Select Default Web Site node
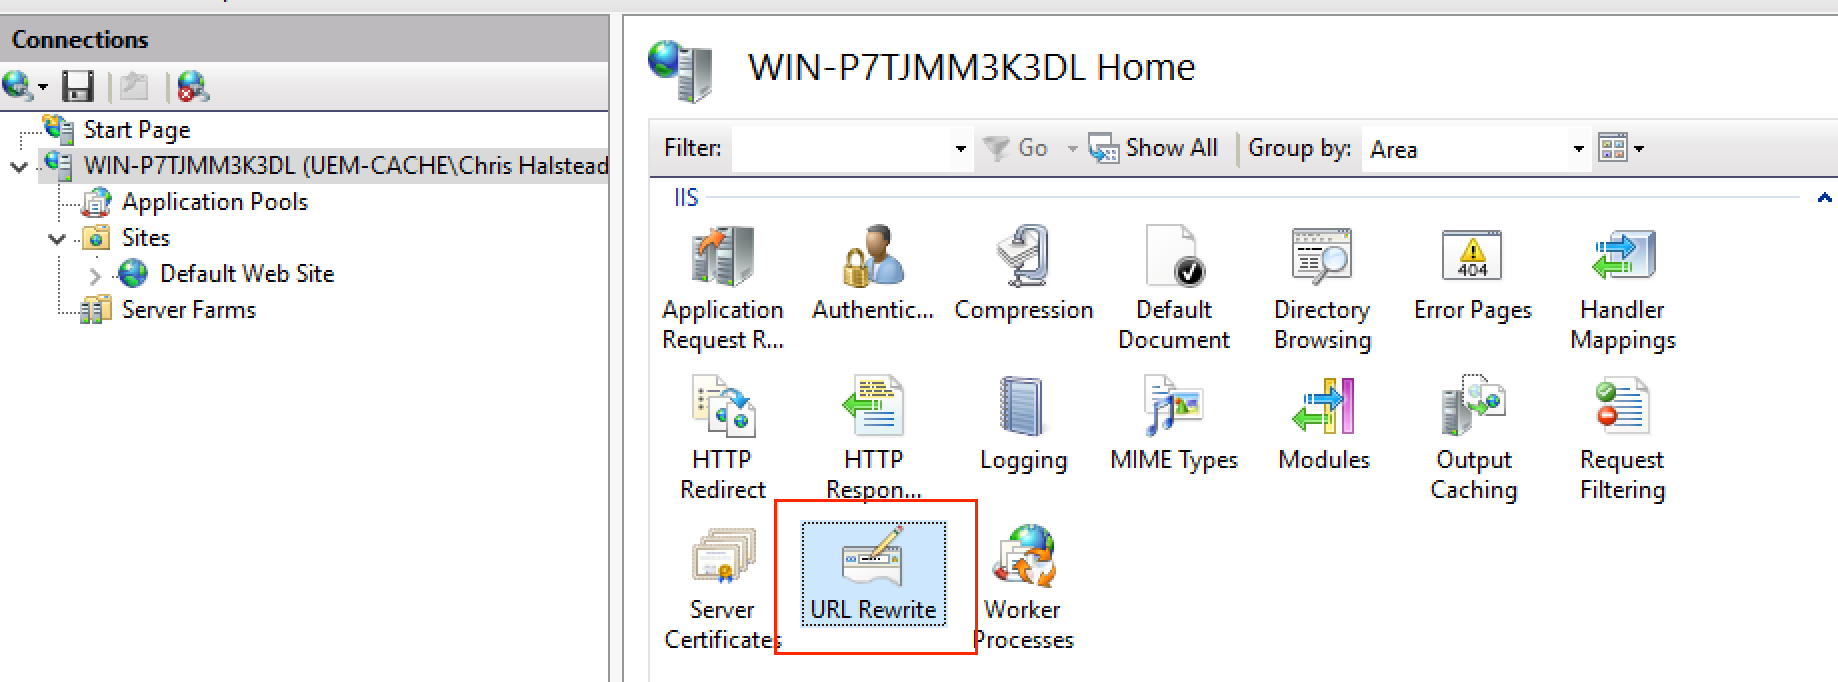This screenshot has width=1838, height=682. point(247,274)
